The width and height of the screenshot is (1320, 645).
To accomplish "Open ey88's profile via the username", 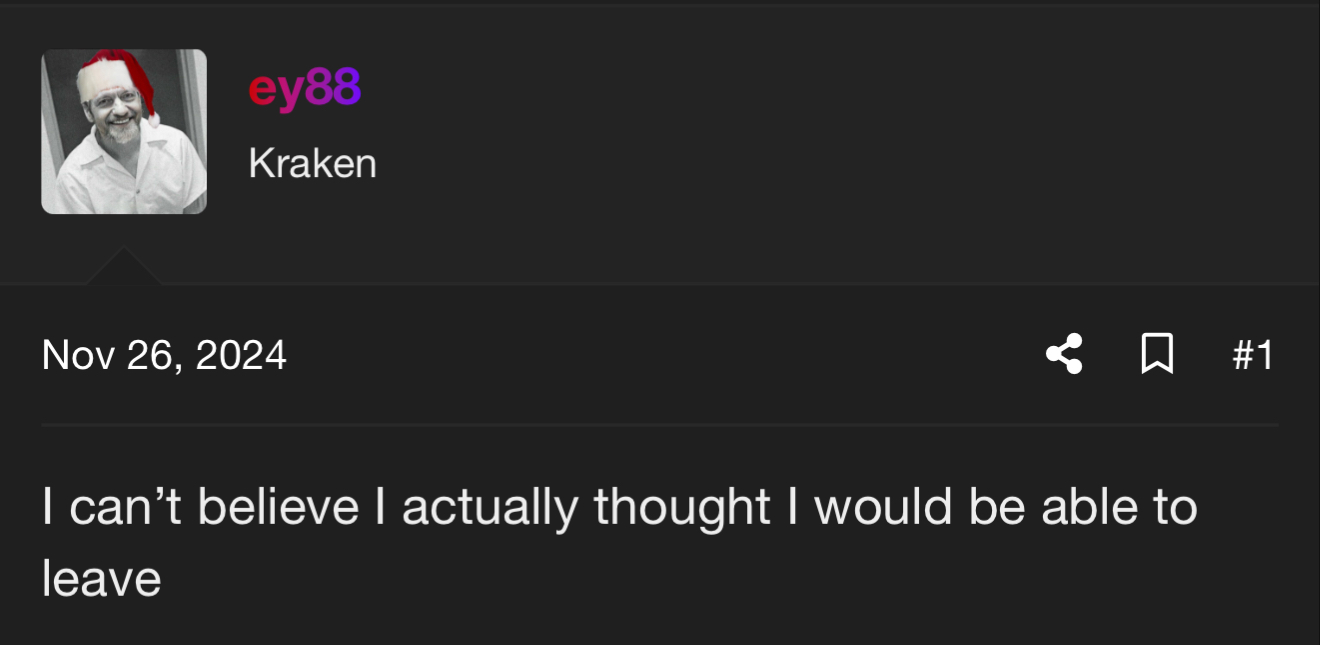I will tap(304, 88).
